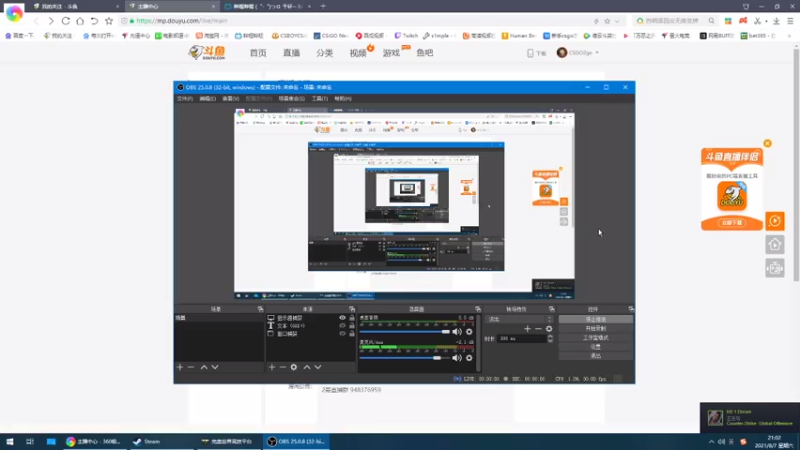
Task: Open desktop audio settings gear
Action: tap(469, 332)
